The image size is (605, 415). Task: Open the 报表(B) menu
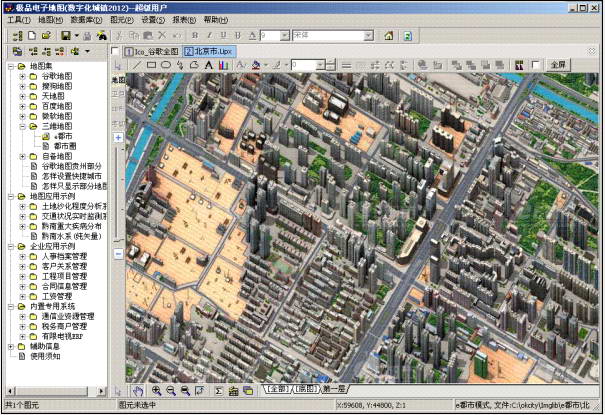pos(184,20)
